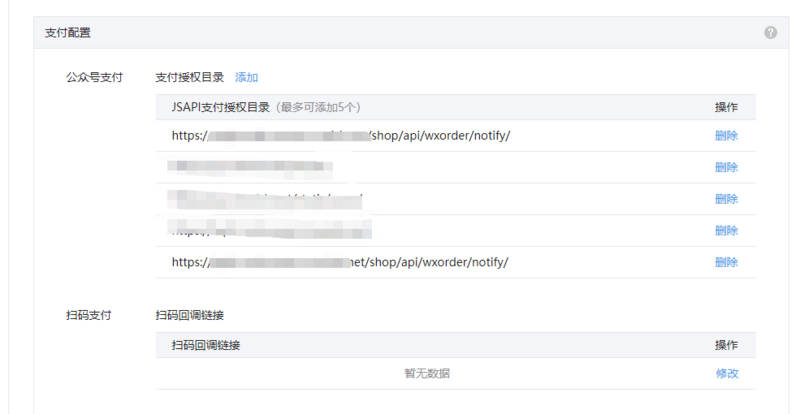Click the 扫码支付 label

(x=89, y=315)
